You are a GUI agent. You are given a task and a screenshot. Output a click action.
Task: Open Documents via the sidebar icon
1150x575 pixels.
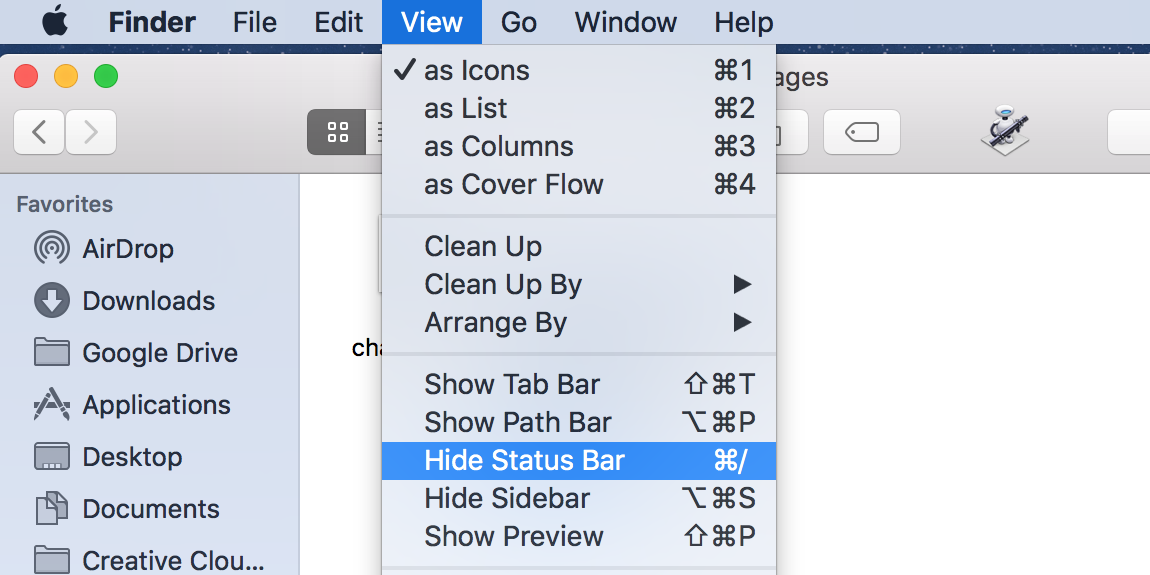click(51, 509)
